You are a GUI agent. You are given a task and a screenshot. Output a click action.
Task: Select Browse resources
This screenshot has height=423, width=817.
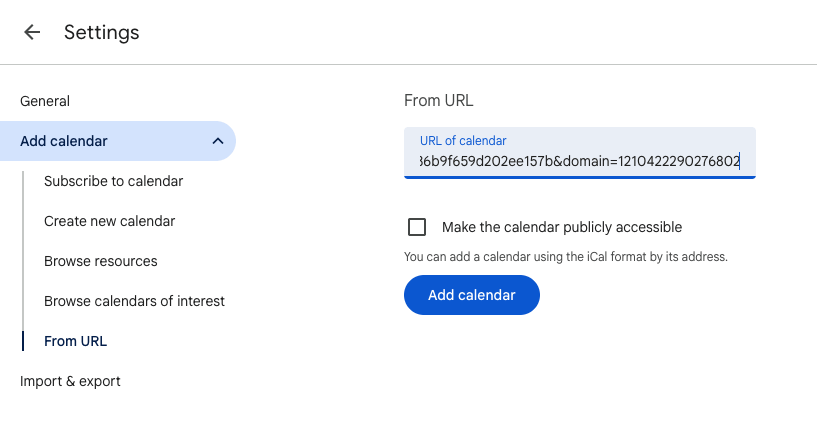101,261
